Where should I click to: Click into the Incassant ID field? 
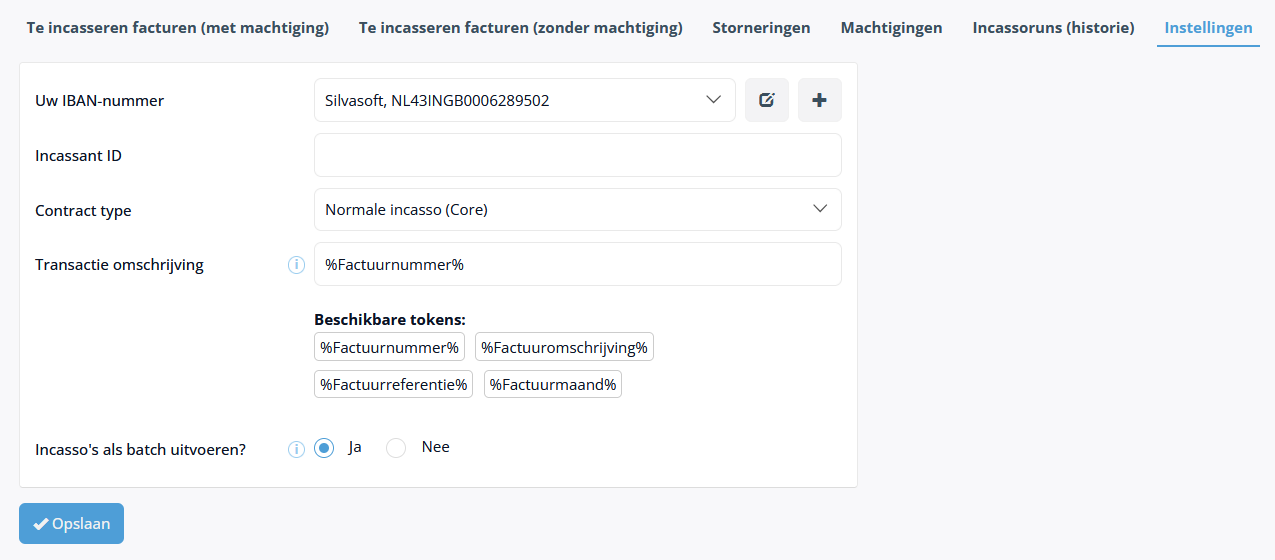click(578, 155)
